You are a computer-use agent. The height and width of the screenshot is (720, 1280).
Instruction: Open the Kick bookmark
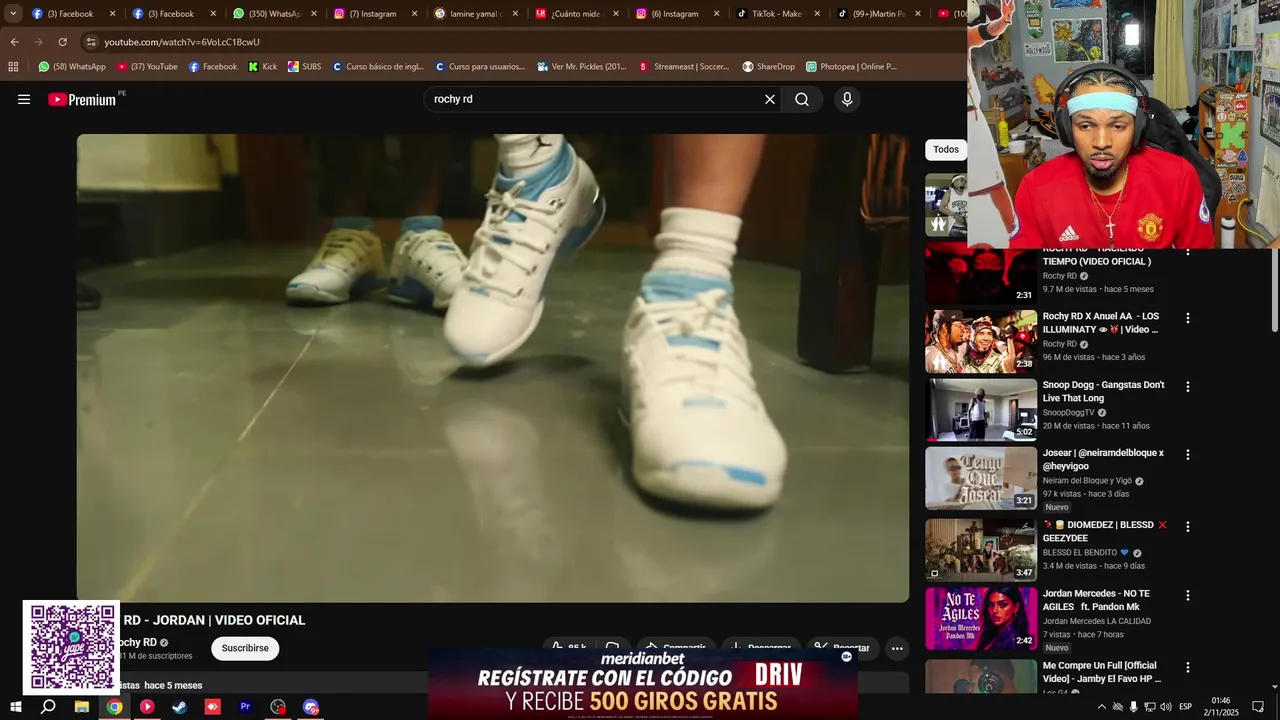click(x=263, y=67)
